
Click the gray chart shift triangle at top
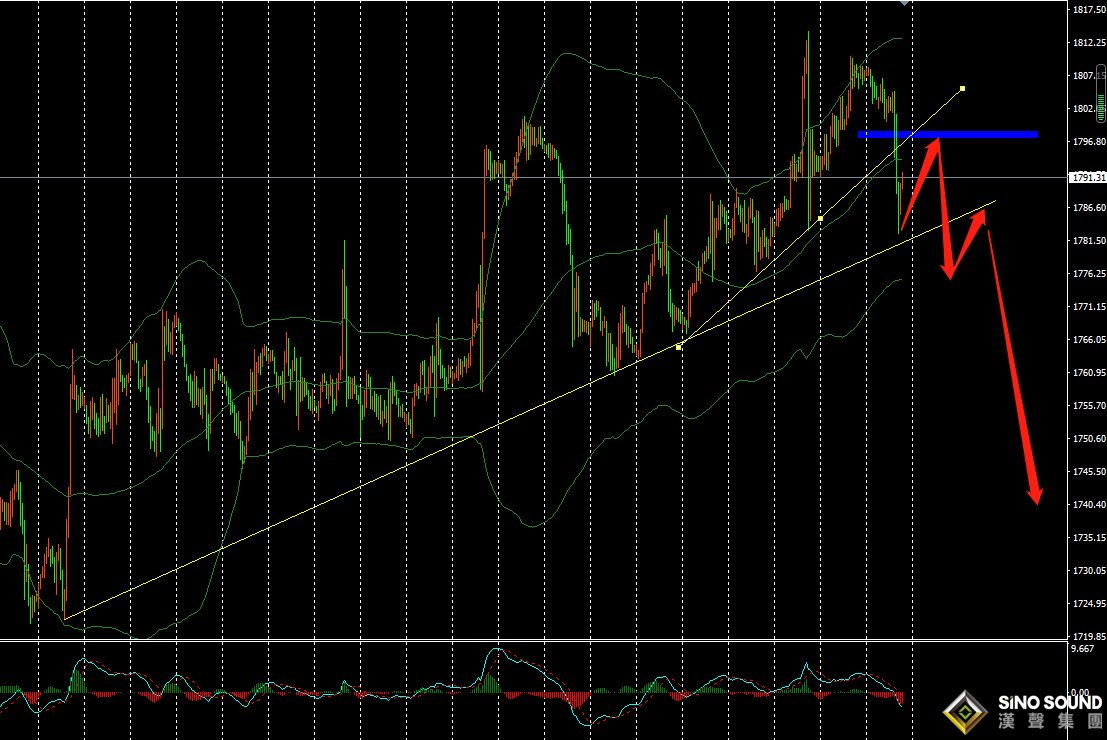(x=905, y=4)
